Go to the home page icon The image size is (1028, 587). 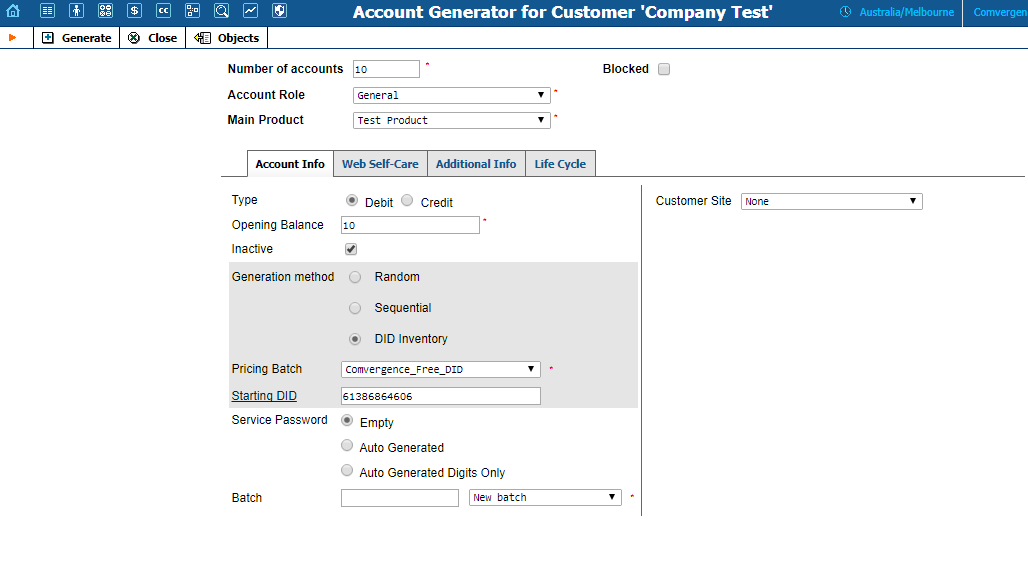tap(13, 11)
